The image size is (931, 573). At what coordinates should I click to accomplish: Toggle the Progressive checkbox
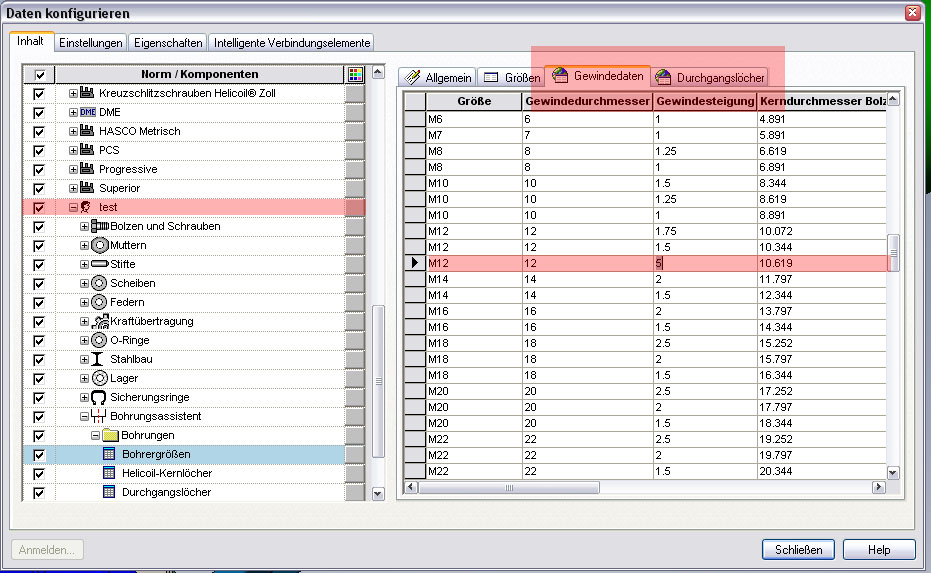pyautogui.click(x=39, y=169)
